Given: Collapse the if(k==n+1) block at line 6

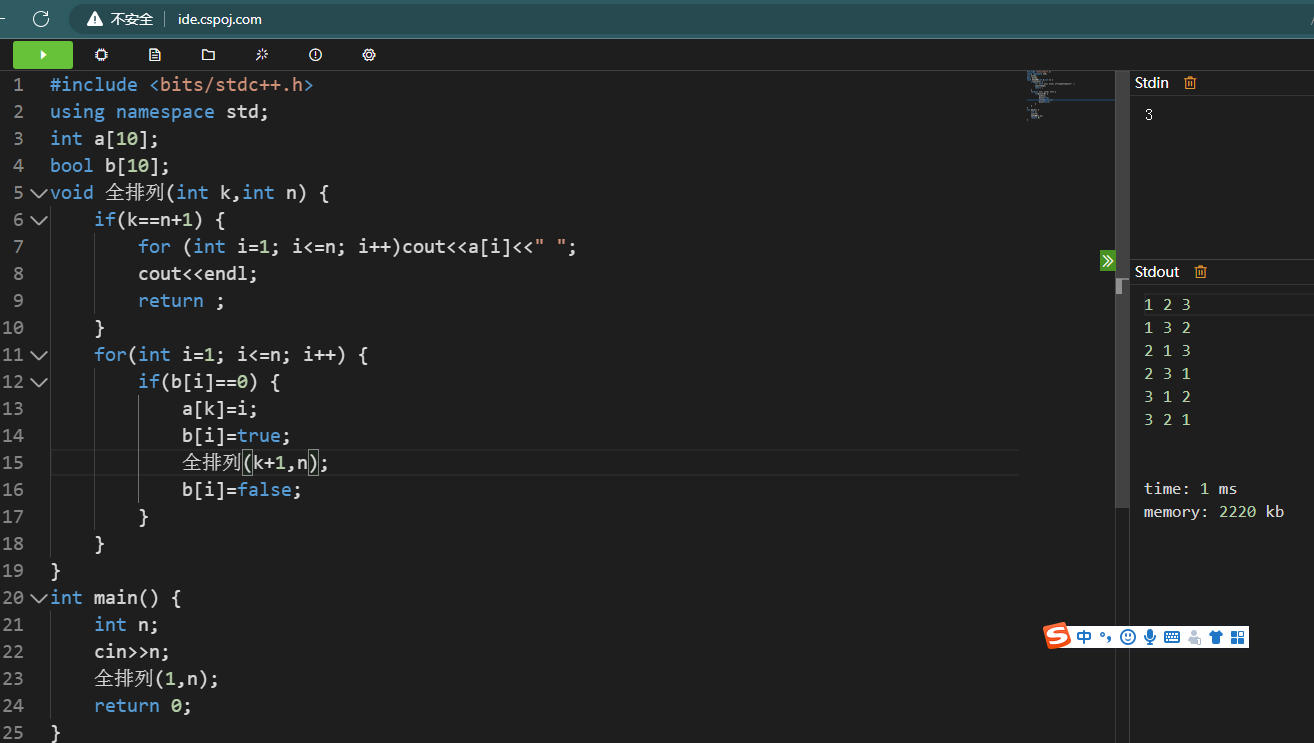Looking at the screenshot, I should coord(38,219).
